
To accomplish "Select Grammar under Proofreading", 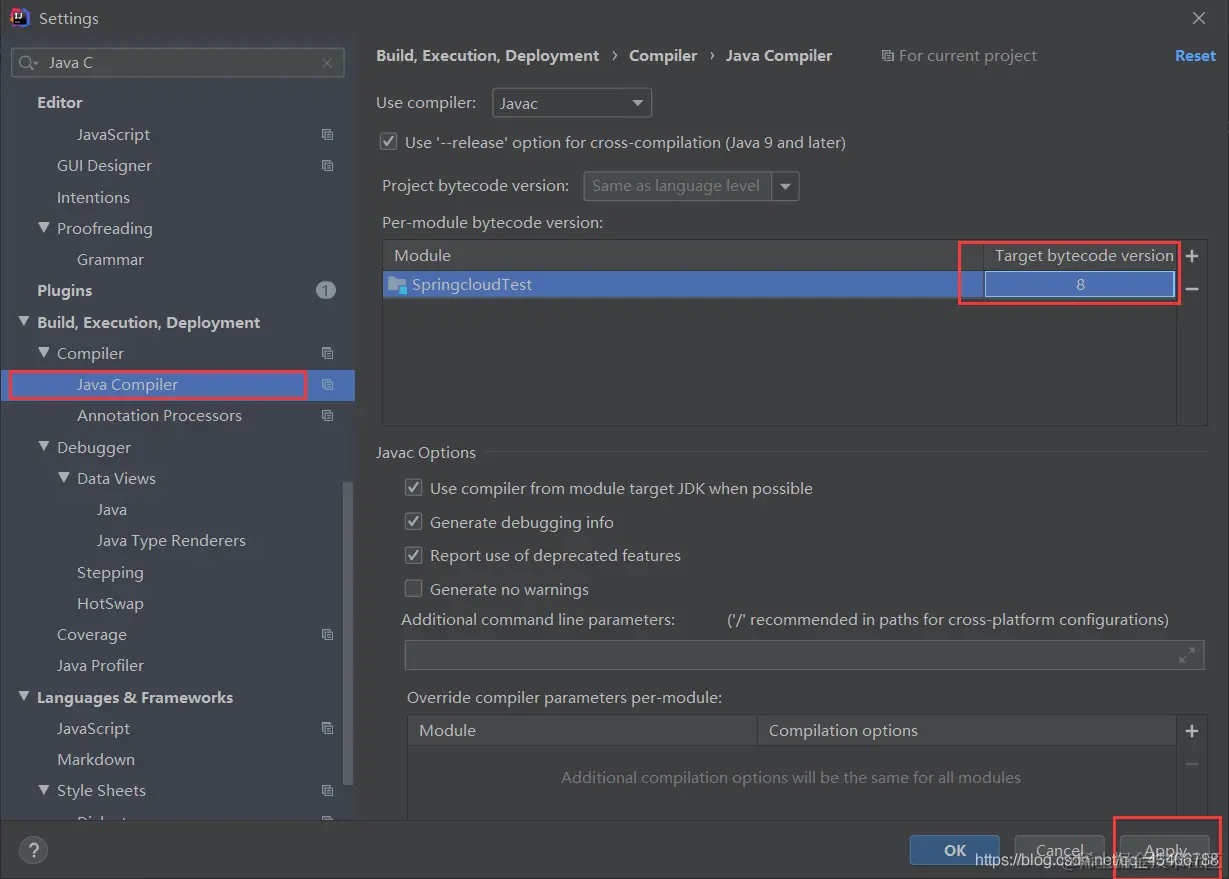I will [110, 259].
